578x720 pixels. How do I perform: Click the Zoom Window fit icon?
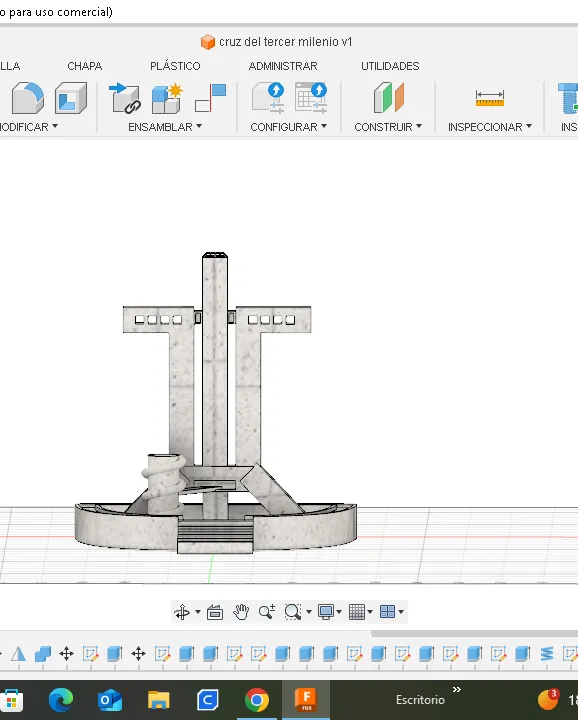pos(292,612)
